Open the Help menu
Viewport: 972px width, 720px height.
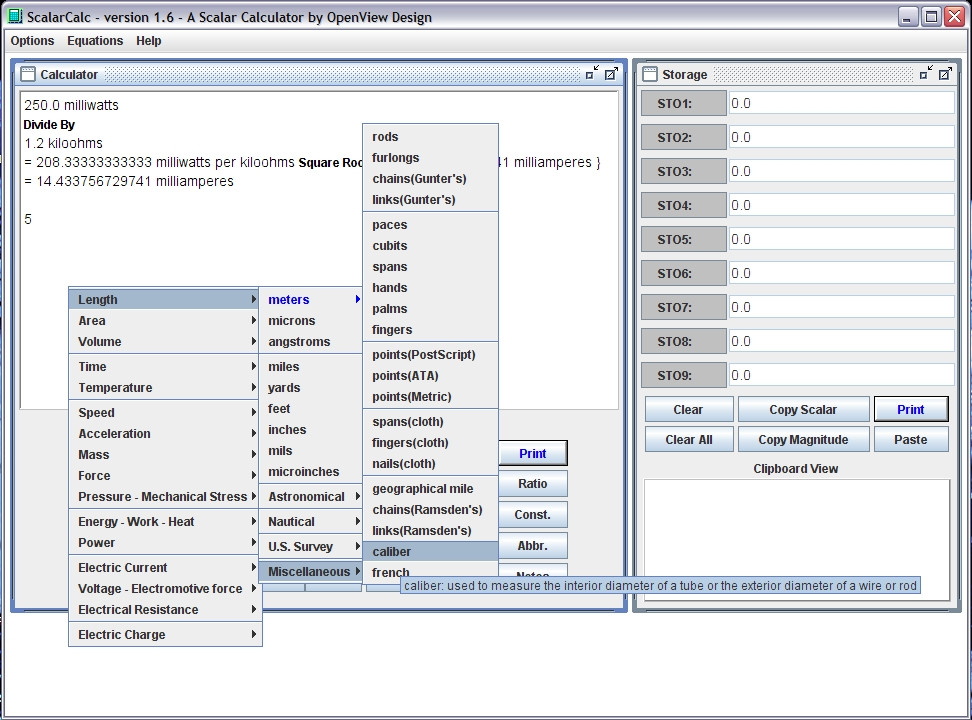[x=149, y=41]
